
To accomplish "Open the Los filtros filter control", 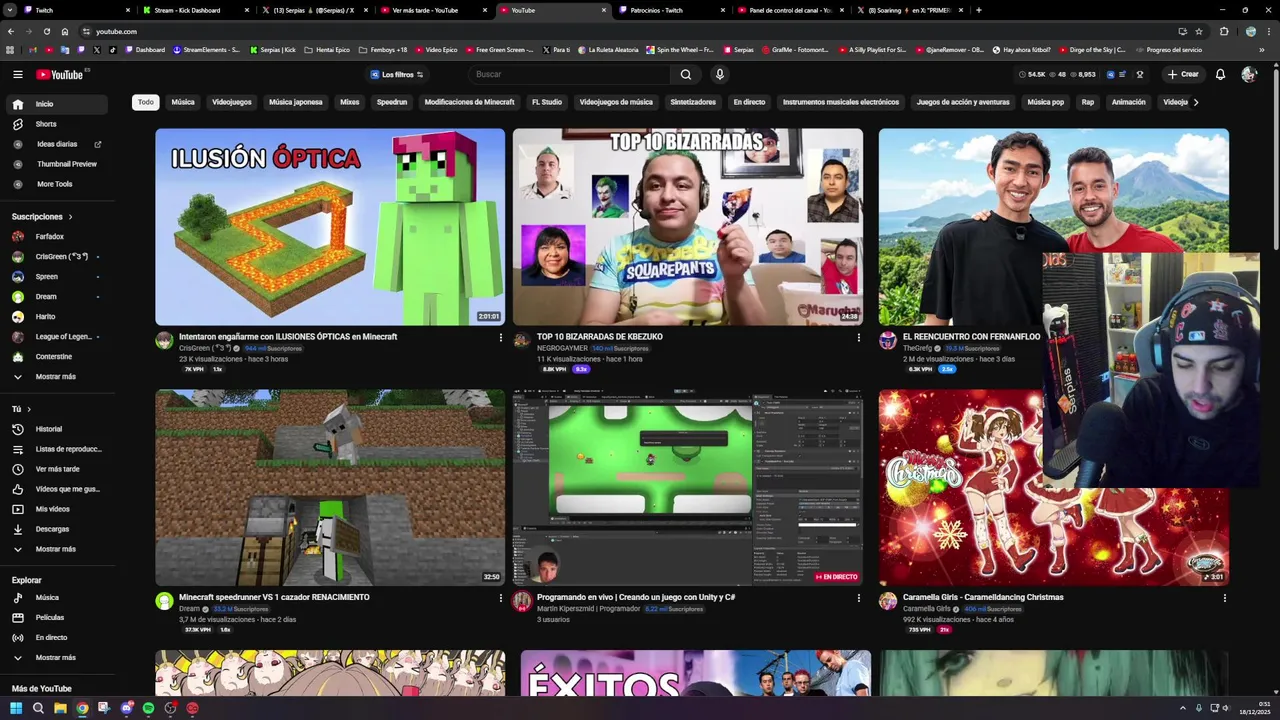I will [397, 75].
